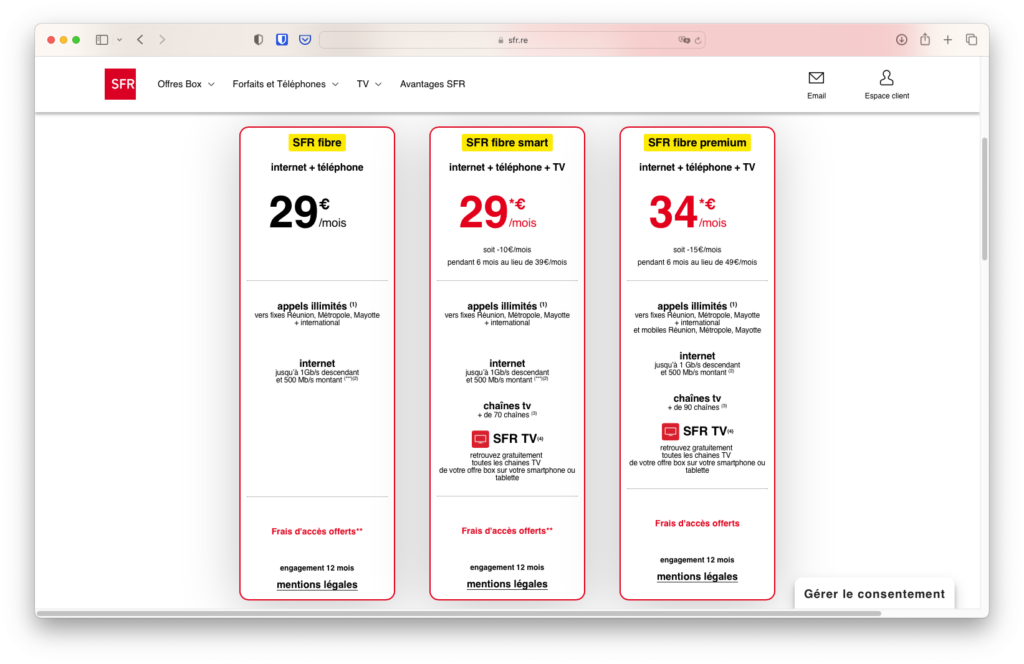Reload the page from address bar

698,40
